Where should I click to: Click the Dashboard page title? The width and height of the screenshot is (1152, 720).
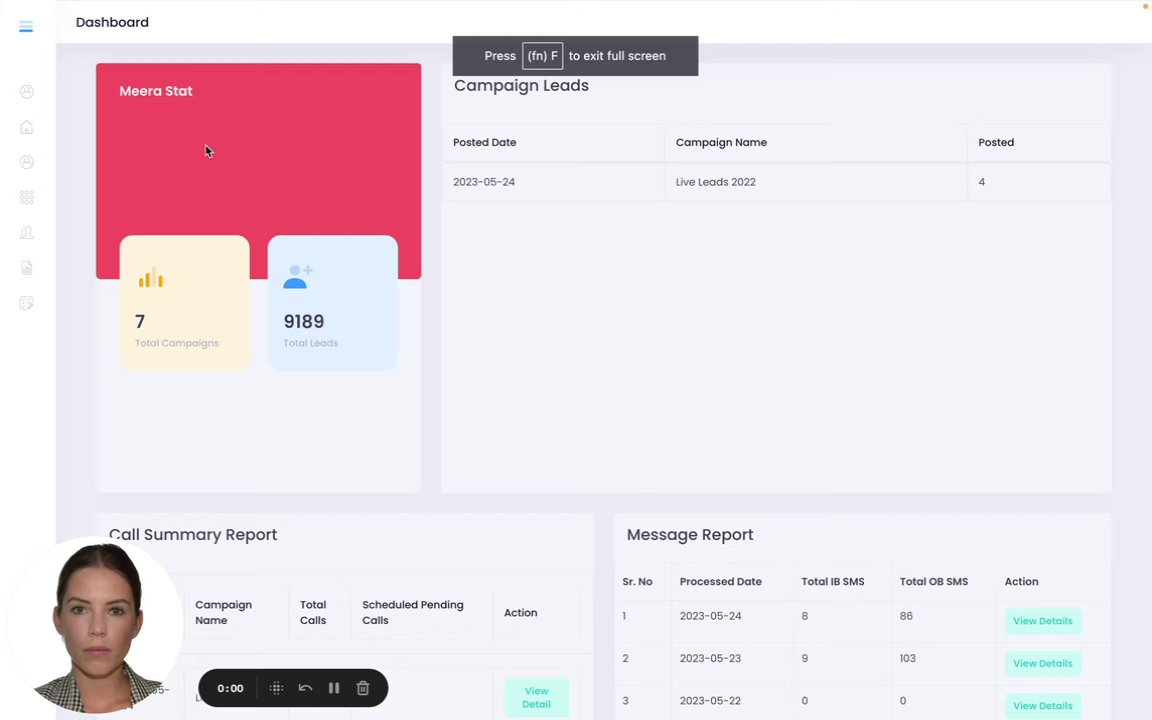pos(112,22)
